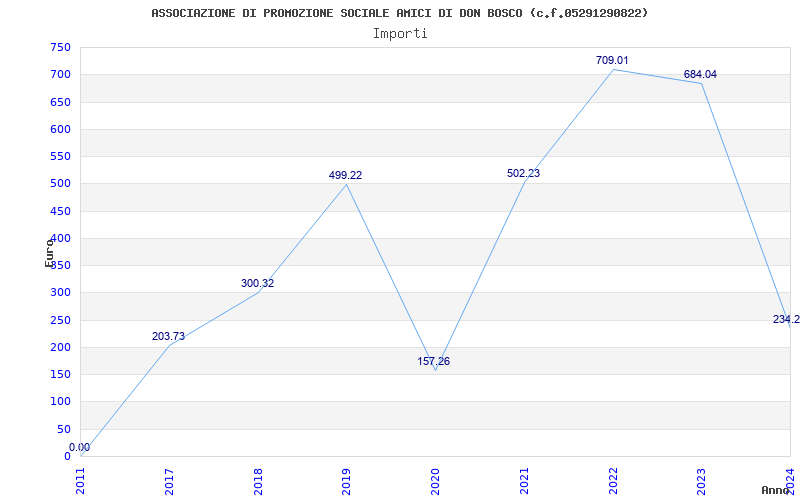Click the 2011 x-axis label

click(81, 481)
